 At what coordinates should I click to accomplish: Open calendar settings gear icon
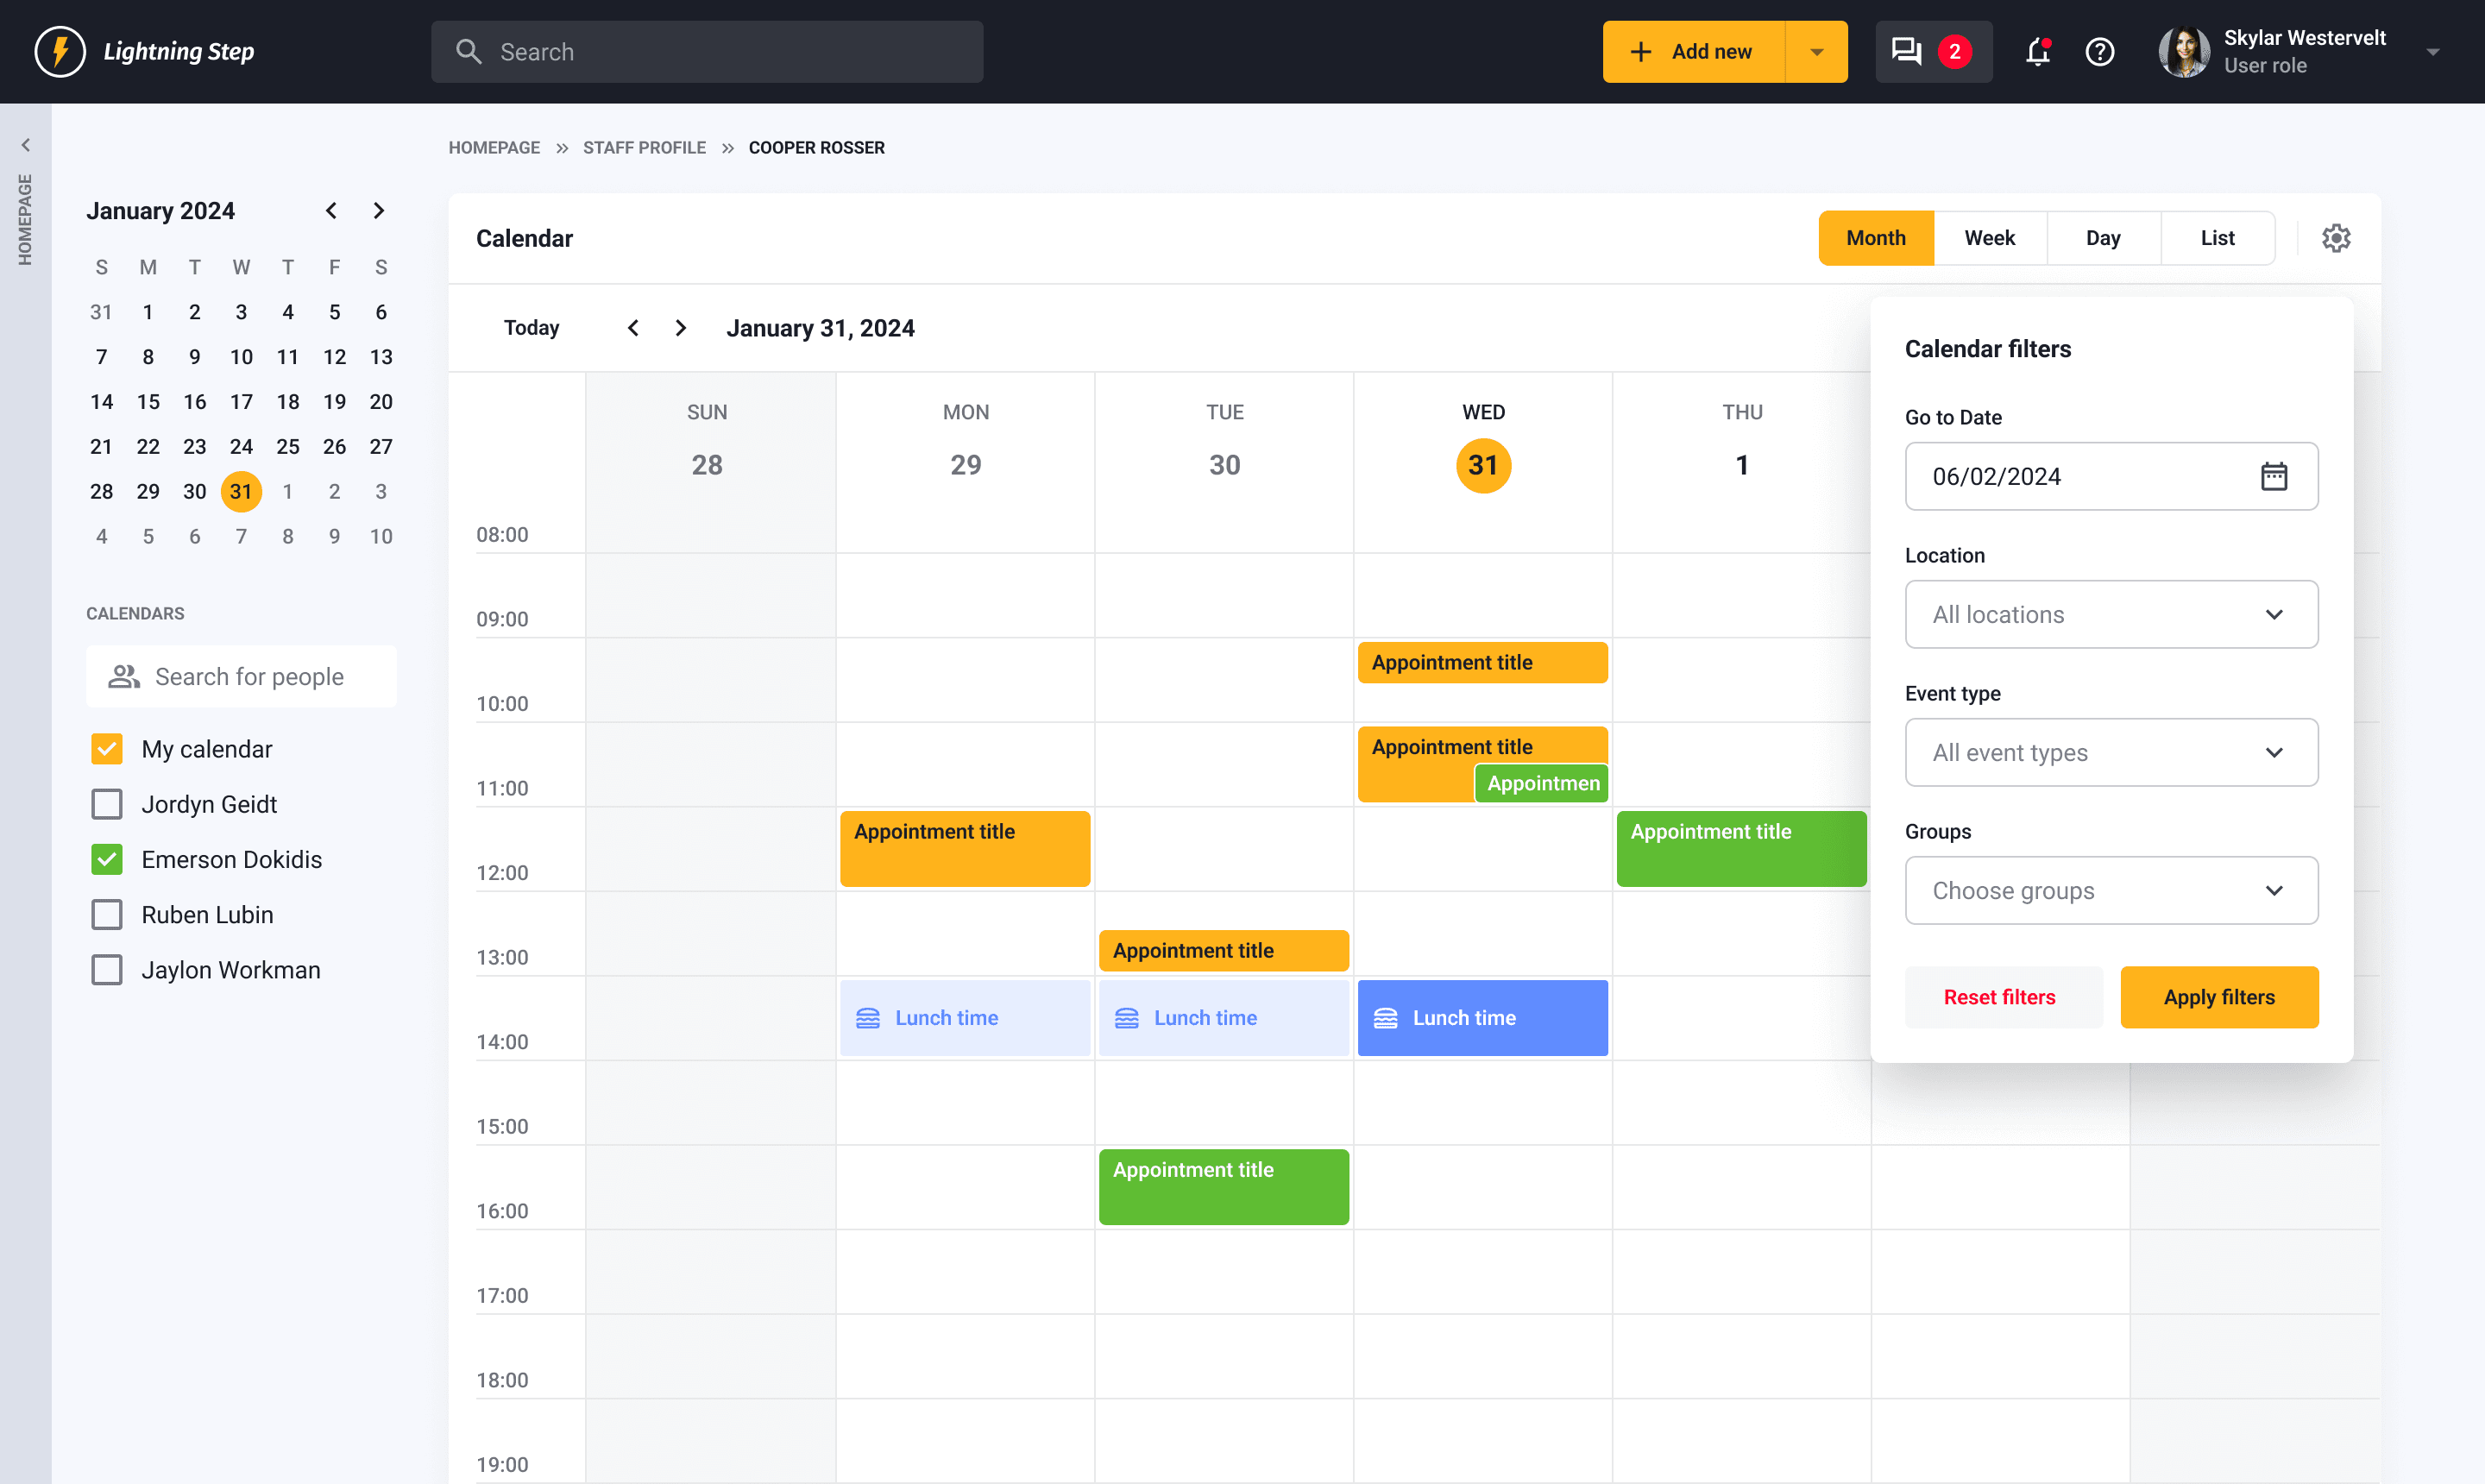(x=2336, y=238)
